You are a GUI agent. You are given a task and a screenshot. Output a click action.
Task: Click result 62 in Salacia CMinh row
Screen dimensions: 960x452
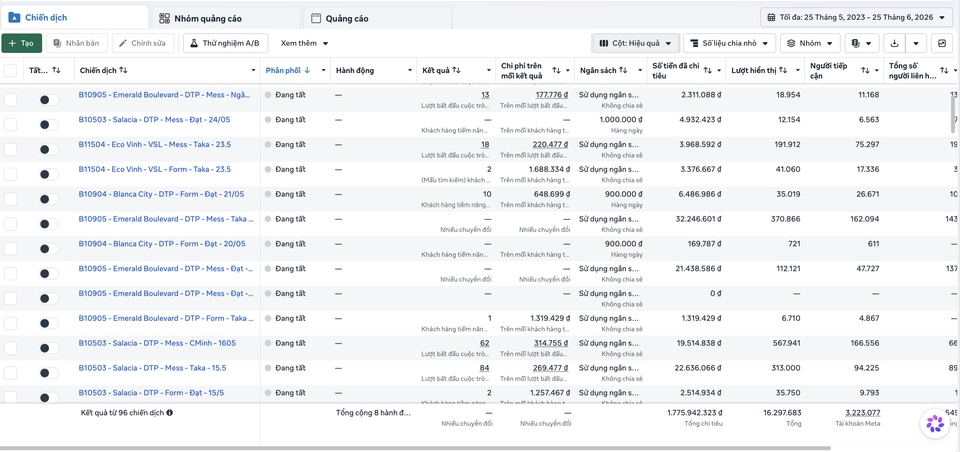click(x=484, y=343)
